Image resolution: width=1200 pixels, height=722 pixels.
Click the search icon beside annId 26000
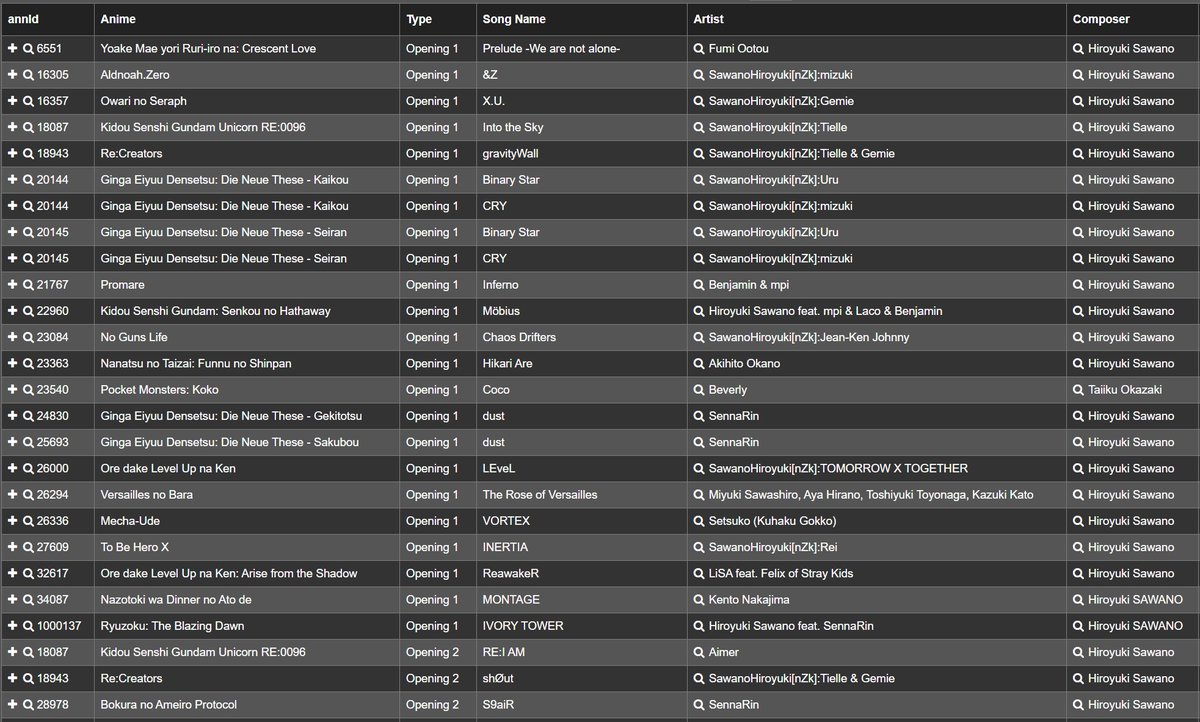click(x=28, y=468)
